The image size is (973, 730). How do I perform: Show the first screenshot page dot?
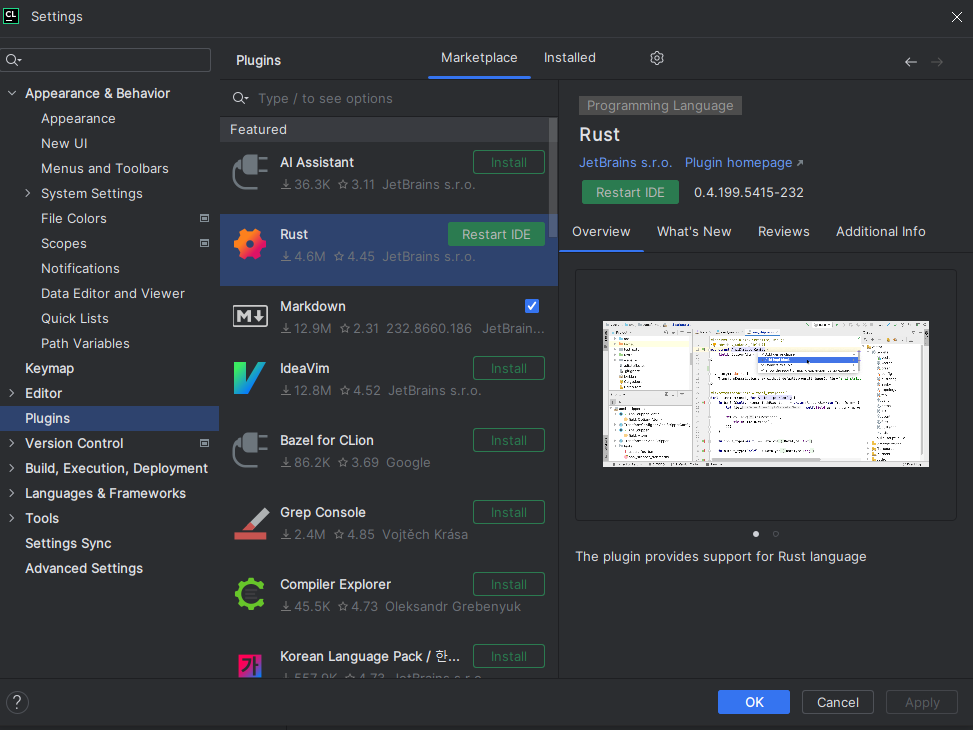[756, 534]
